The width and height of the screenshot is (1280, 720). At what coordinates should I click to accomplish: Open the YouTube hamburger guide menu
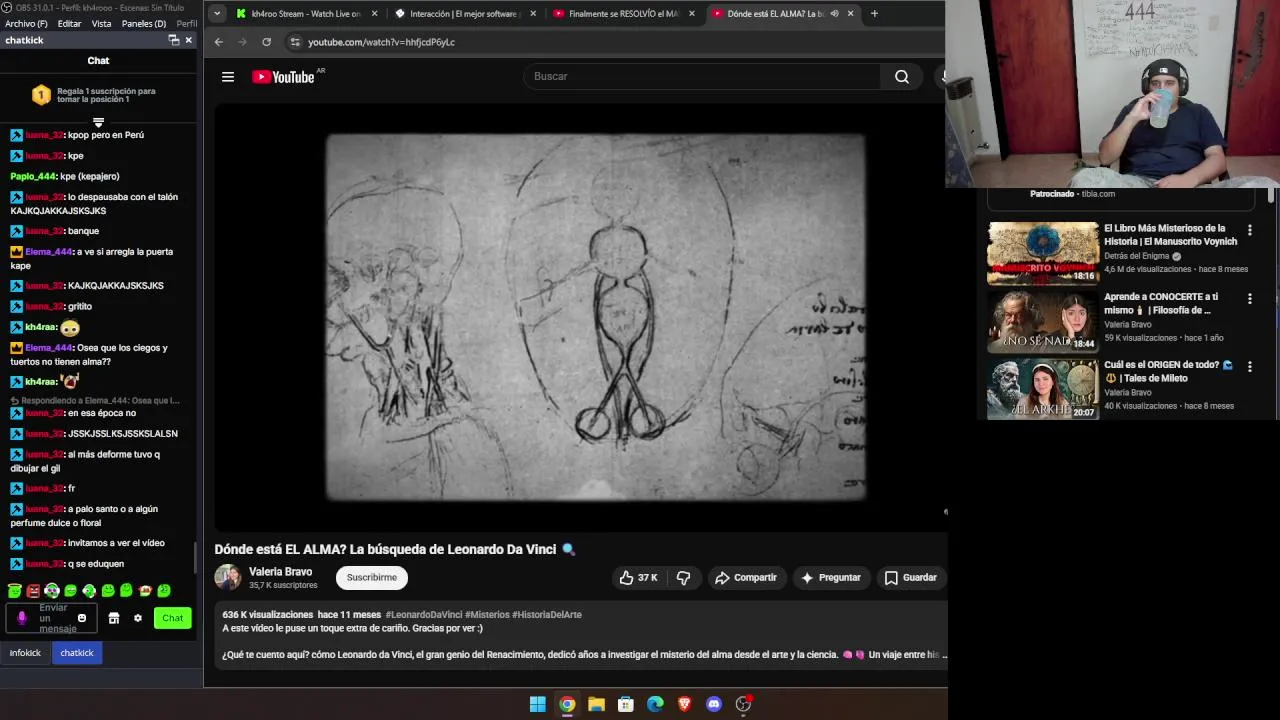228,77
